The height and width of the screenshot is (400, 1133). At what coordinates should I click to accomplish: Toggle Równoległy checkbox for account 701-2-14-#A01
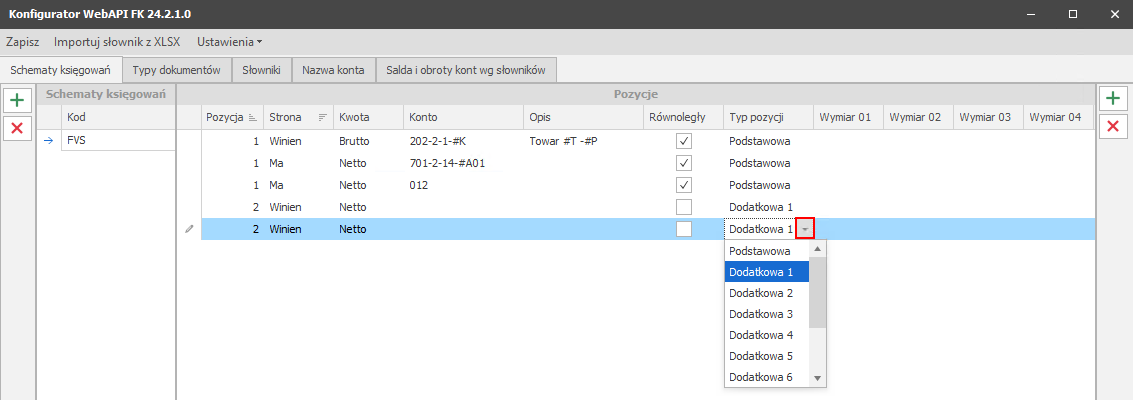pos(684,163)
